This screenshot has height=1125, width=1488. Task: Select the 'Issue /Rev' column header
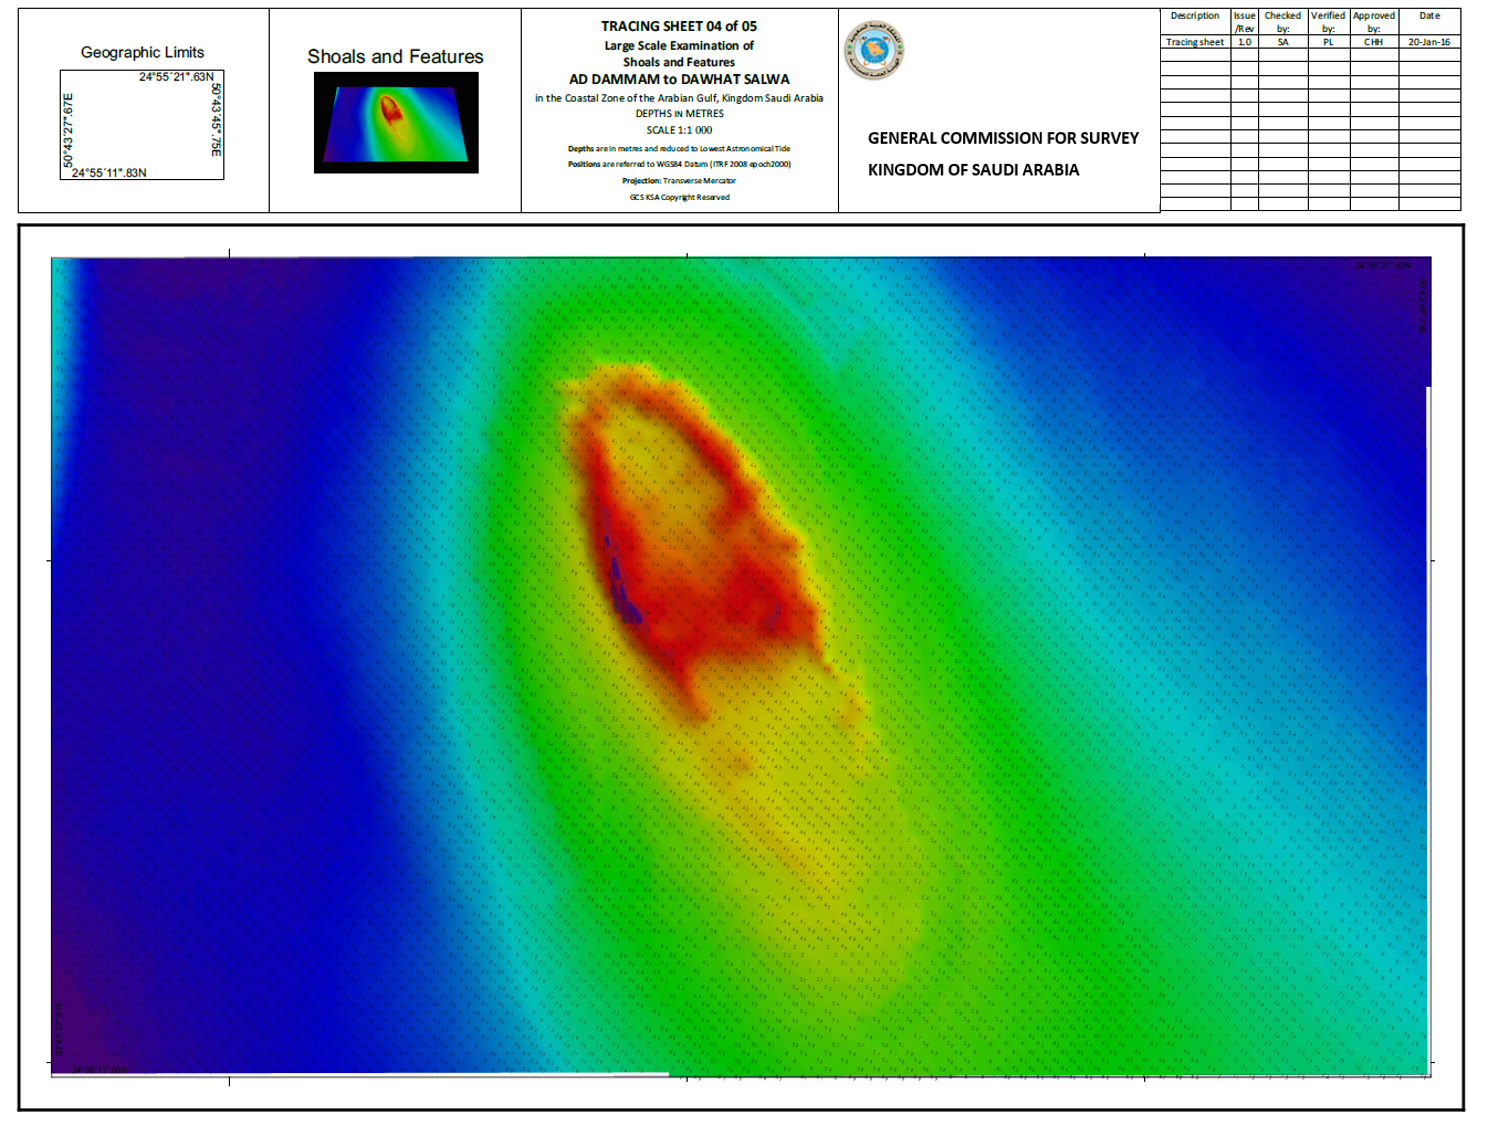(x=1244, y=22)
